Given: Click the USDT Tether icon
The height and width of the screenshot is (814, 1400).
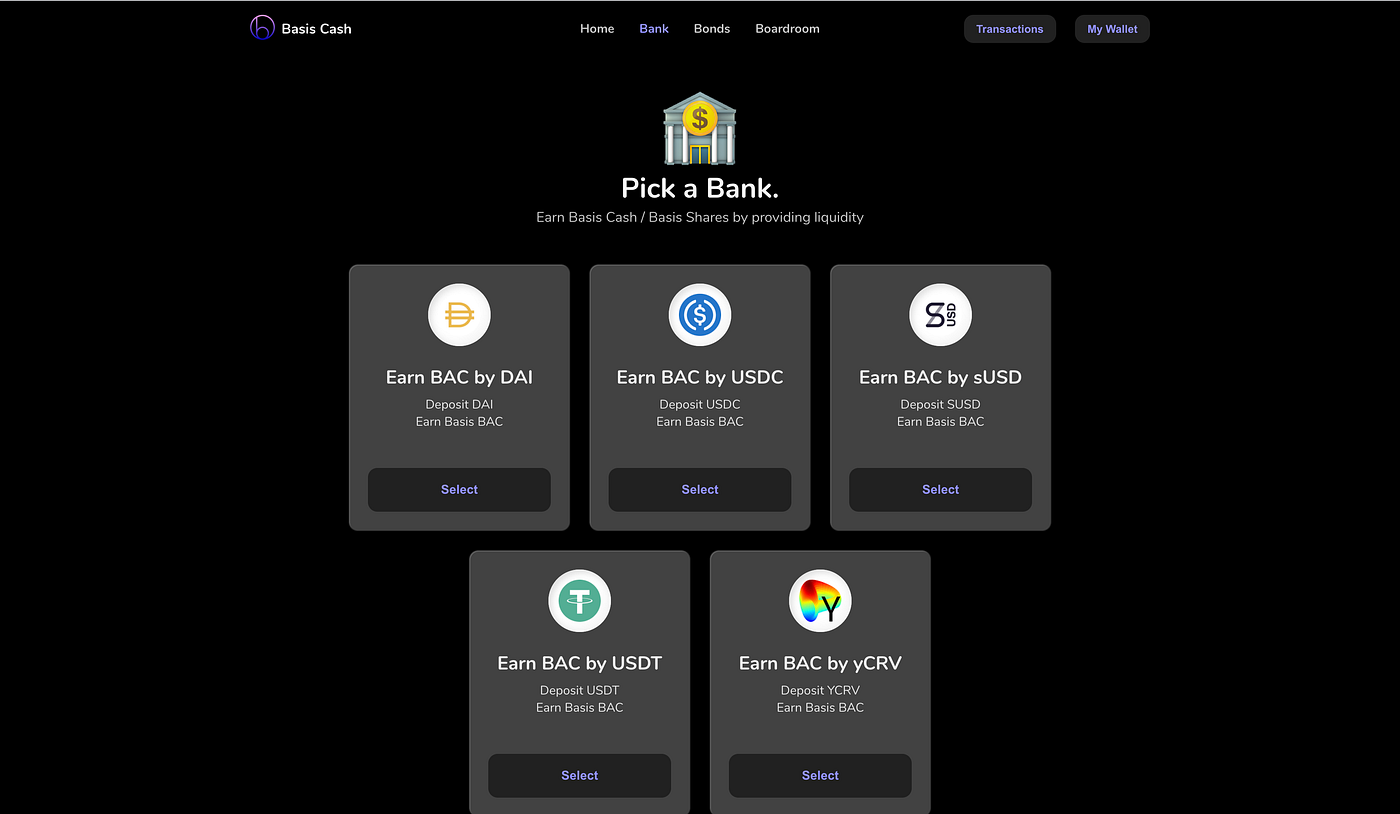Looking at the screenshot, I should tap(580, 601).
